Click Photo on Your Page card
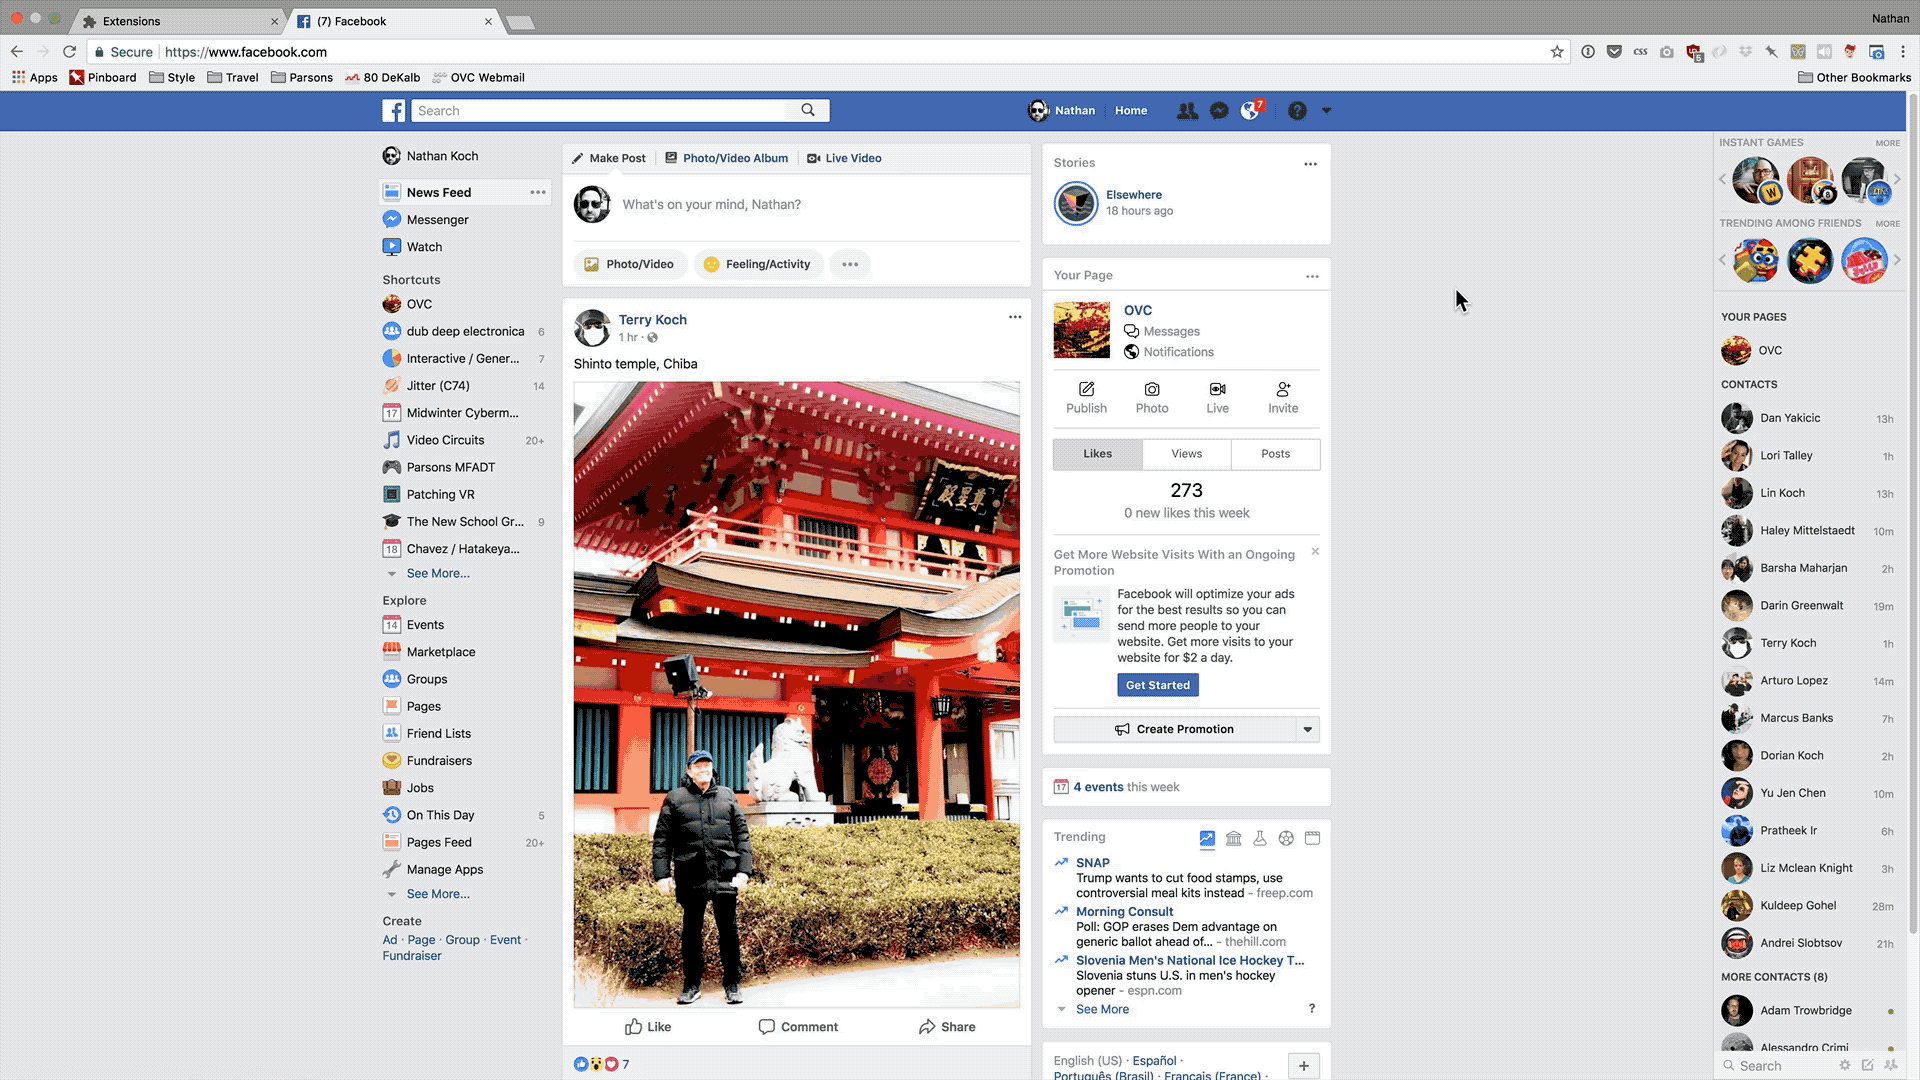Viewport: 1920px width, 1080px height. (x=1152, y=397)
